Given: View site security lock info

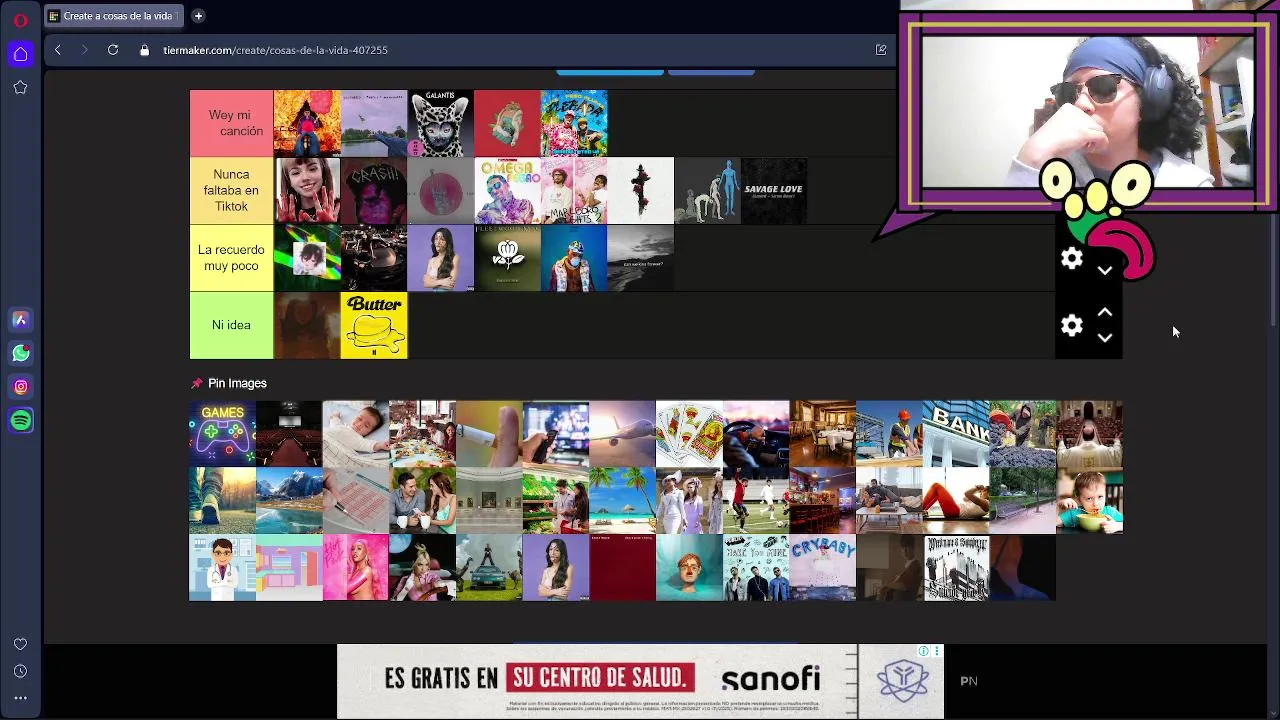Looking at the screenshot, I should coord(145,50).
